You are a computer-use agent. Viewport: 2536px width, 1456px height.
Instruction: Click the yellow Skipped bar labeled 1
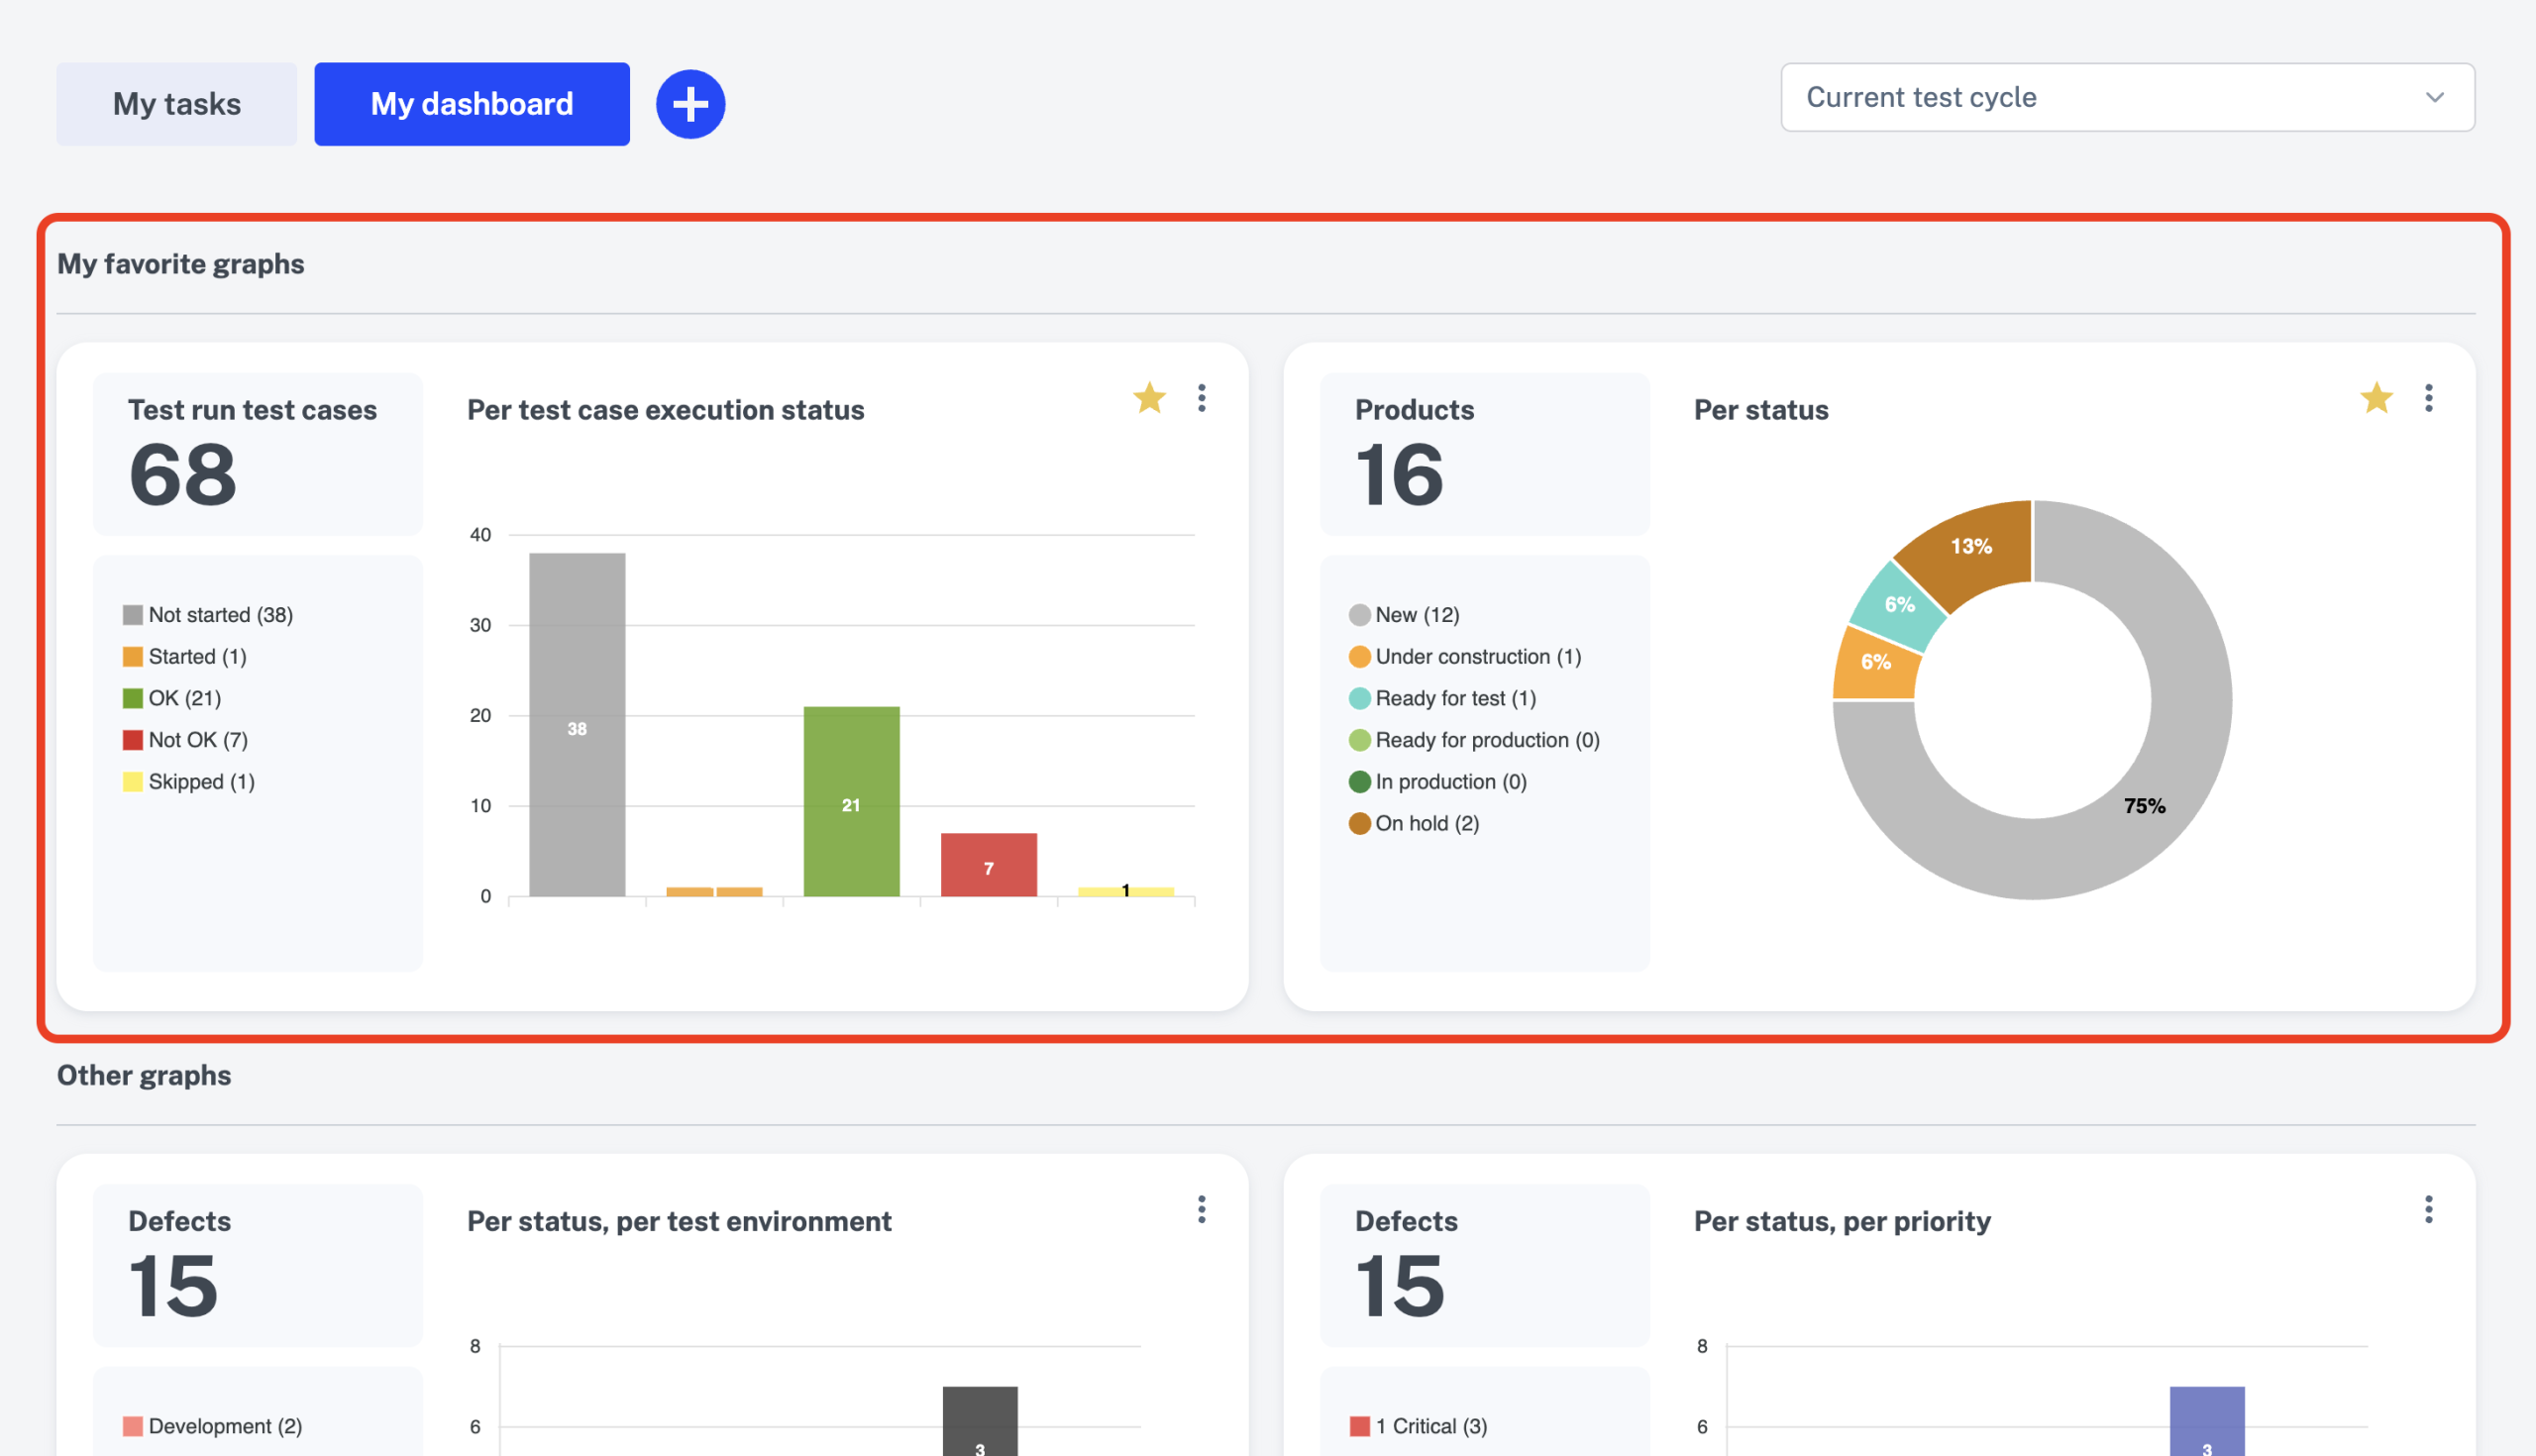[x=1126, y=891]
